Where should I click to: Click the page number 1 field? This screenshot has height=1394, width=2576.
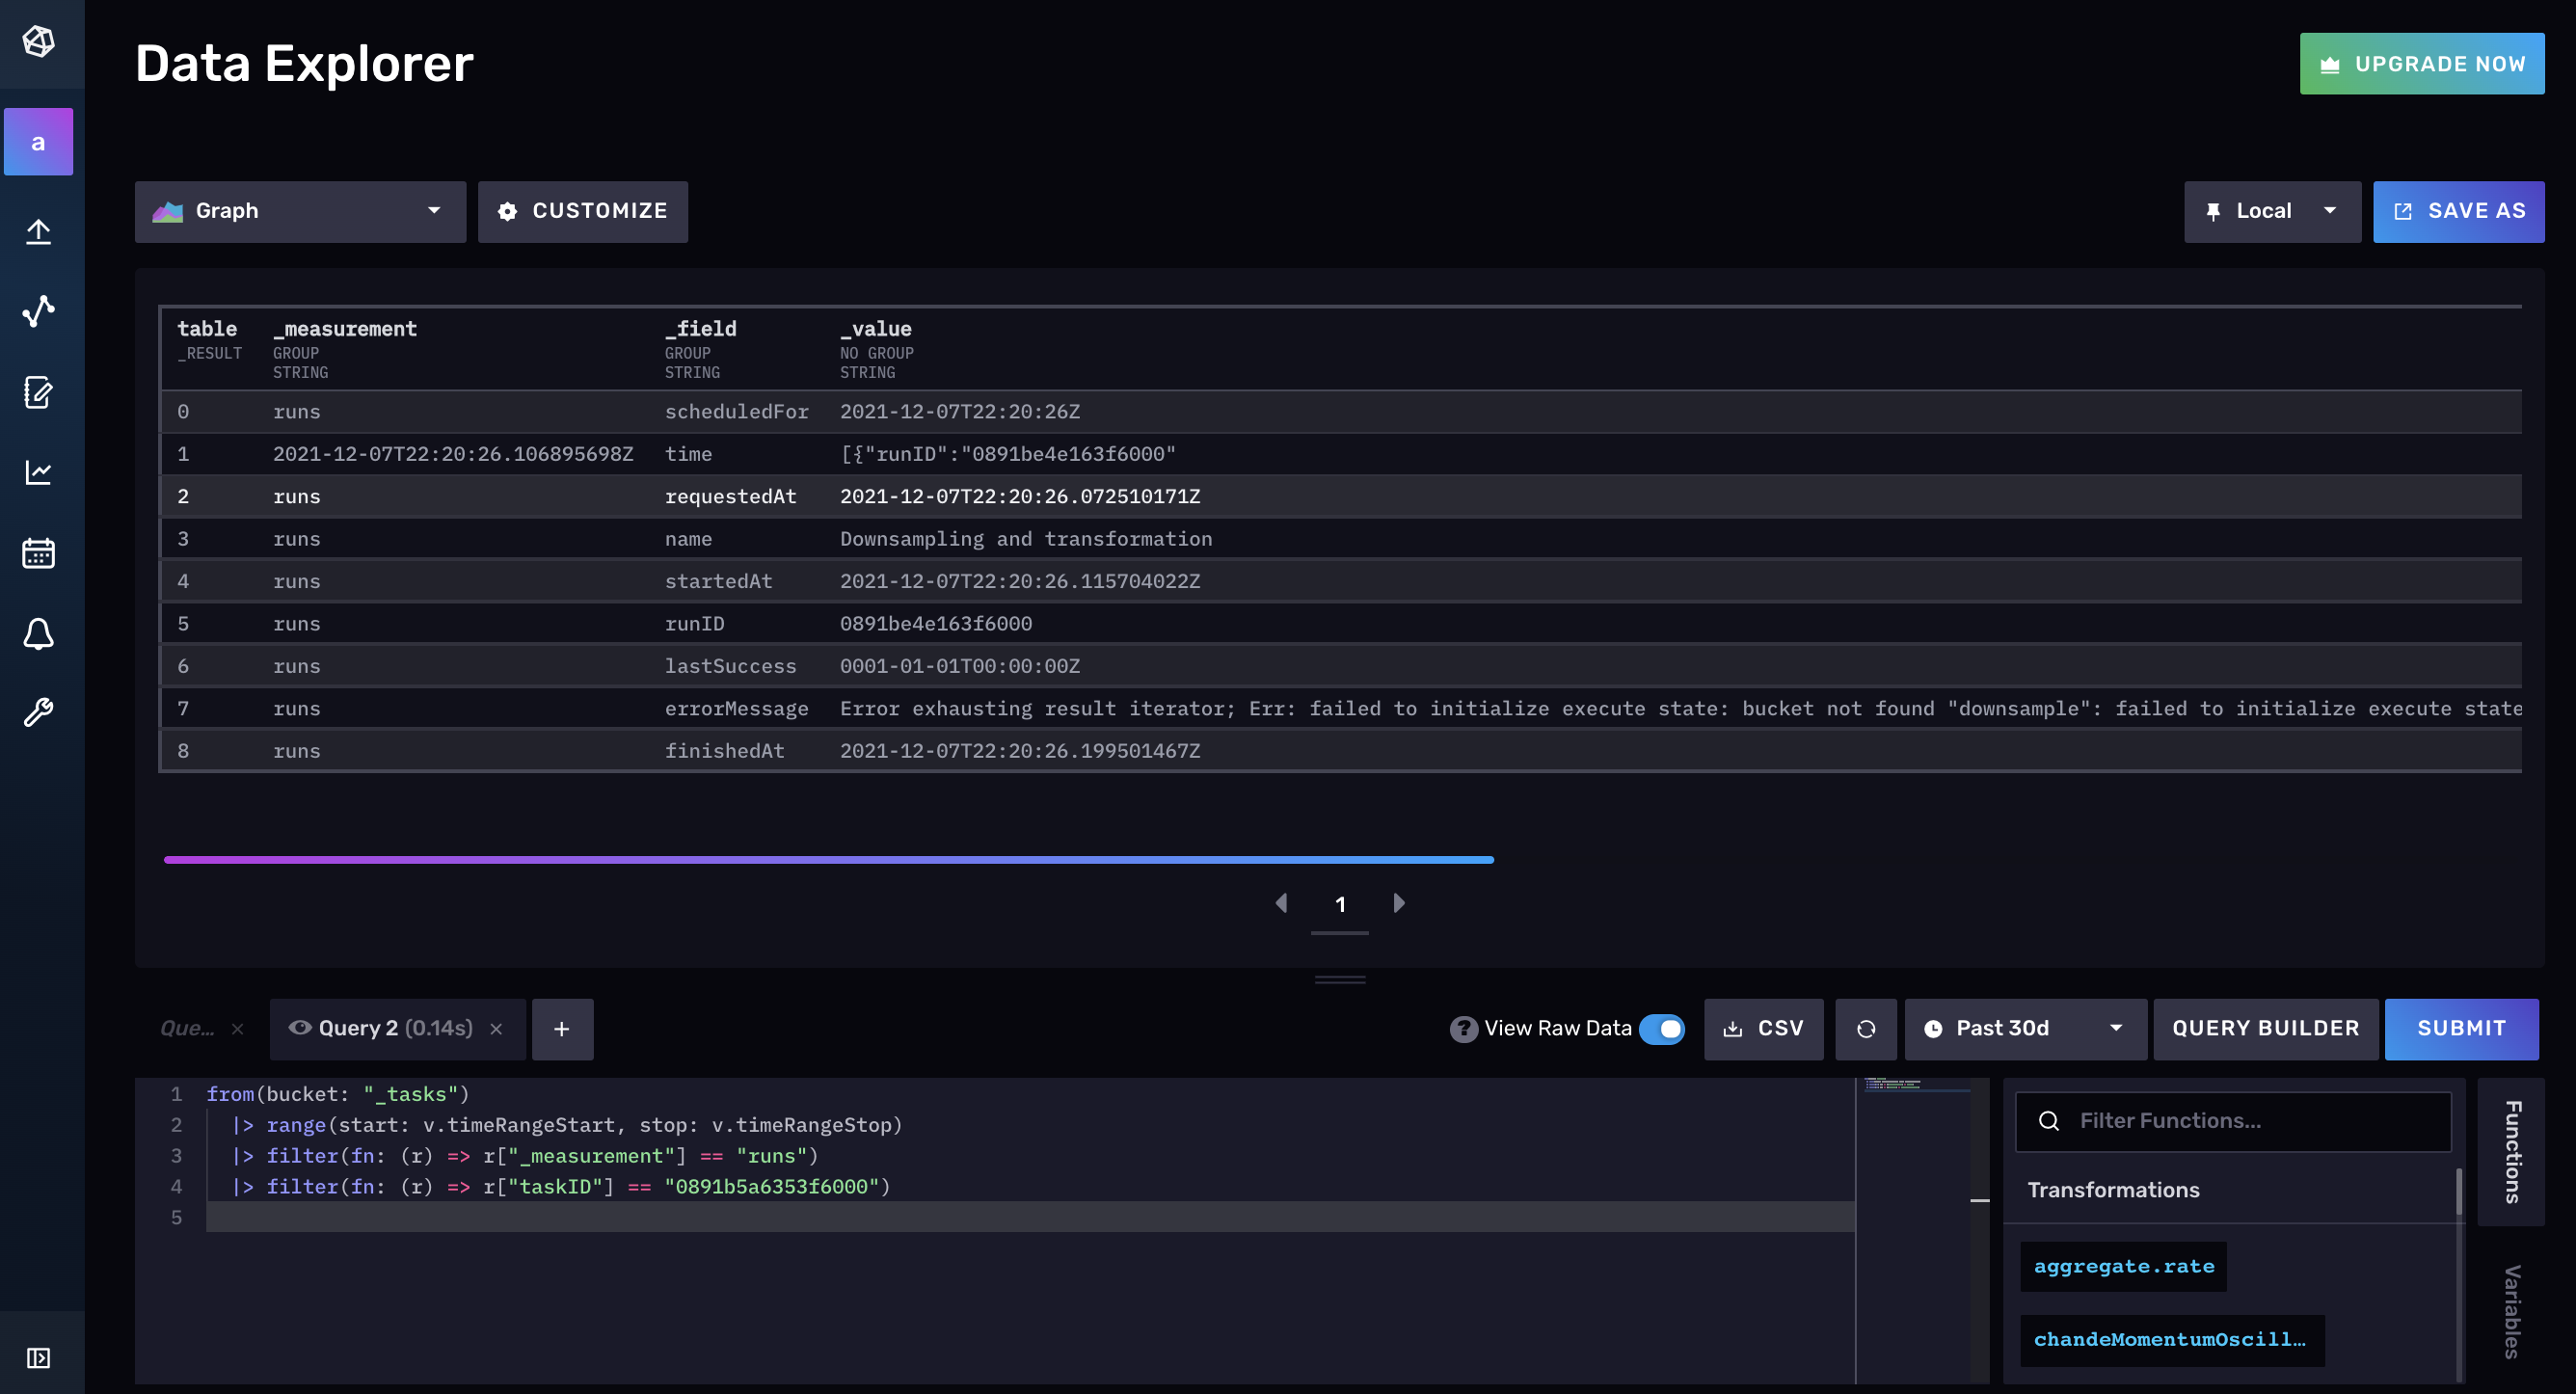coord(1340,905)
